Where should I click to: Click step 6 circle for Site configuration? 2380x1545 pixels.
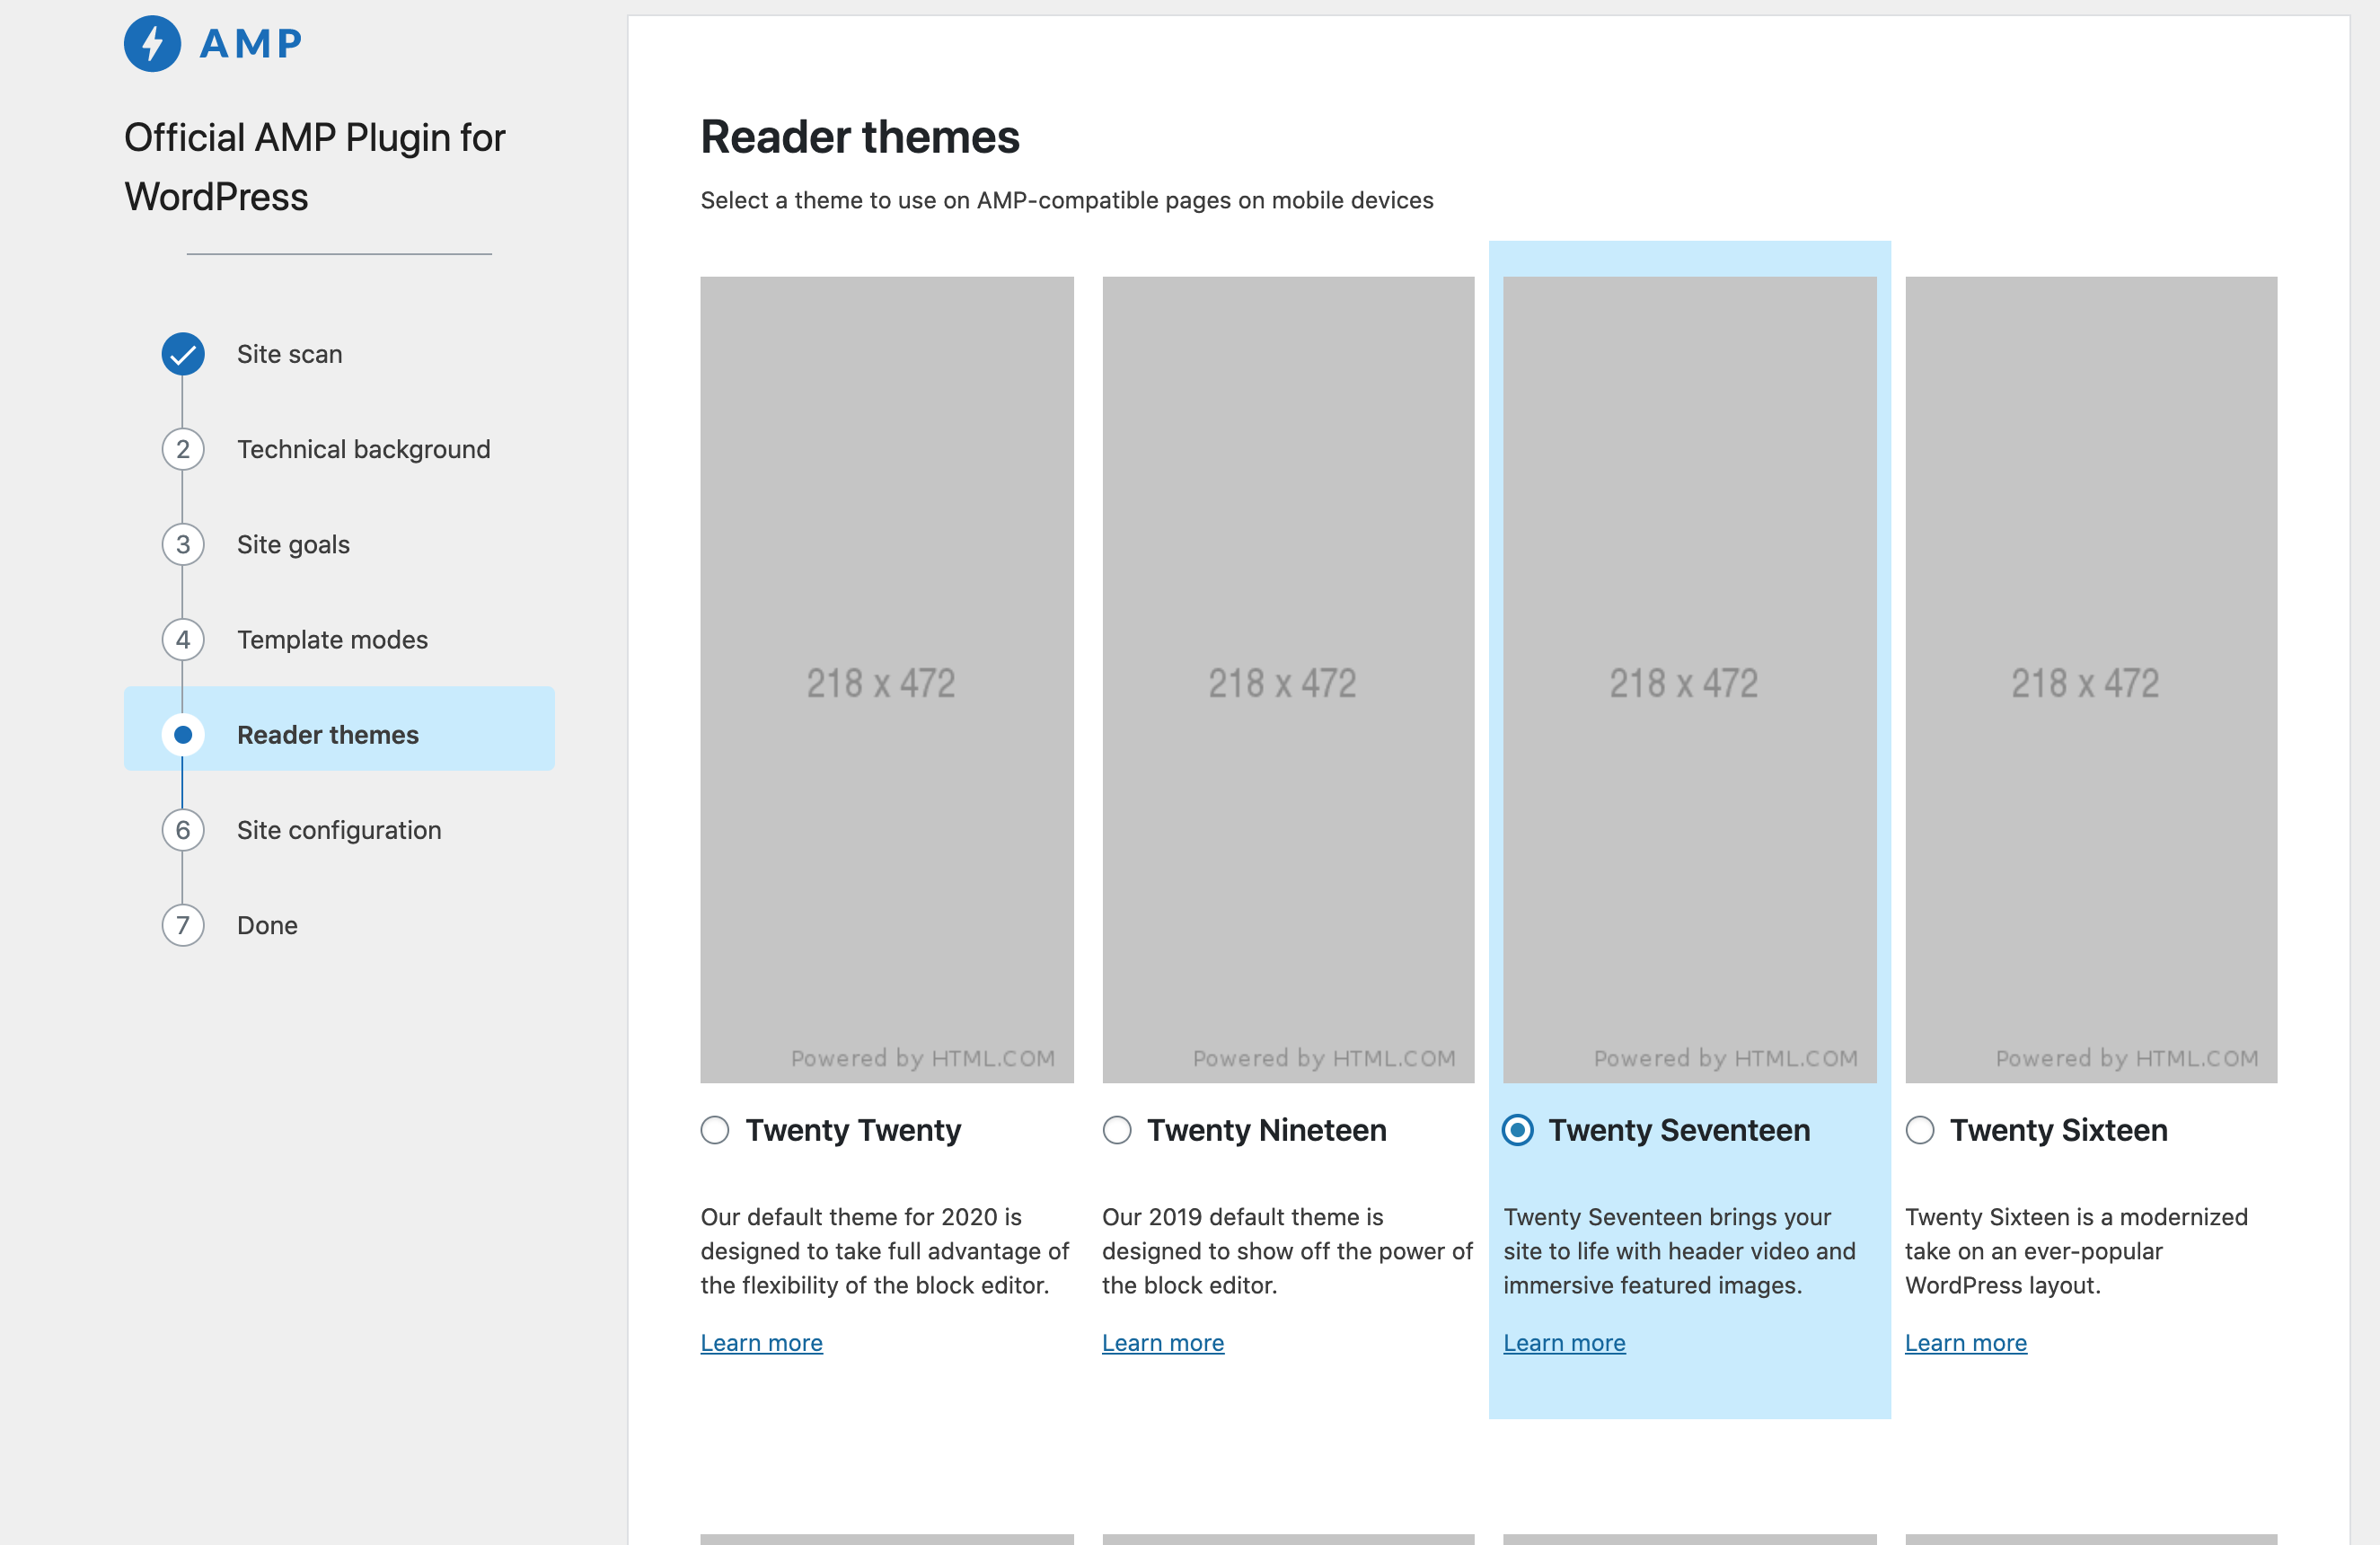(183, 830)
